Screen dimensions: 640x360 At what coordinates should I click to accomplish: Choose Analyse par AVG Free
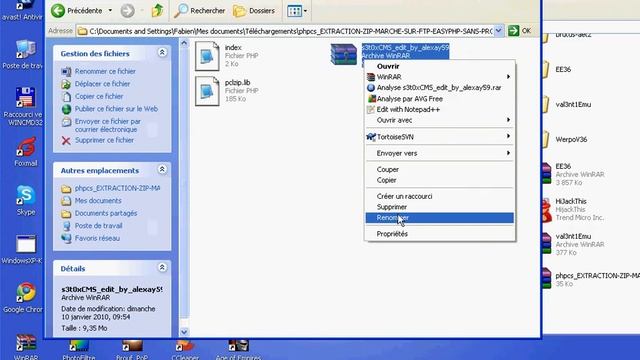440,99
